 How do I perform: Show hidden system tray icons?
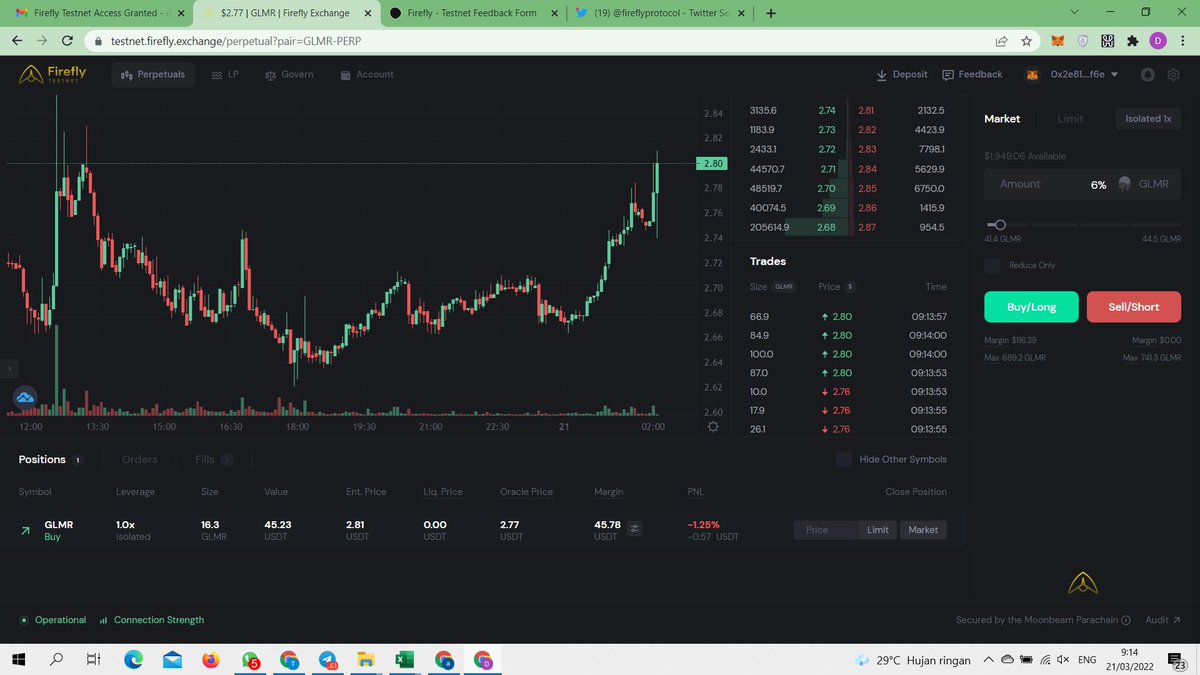[988, 660]
